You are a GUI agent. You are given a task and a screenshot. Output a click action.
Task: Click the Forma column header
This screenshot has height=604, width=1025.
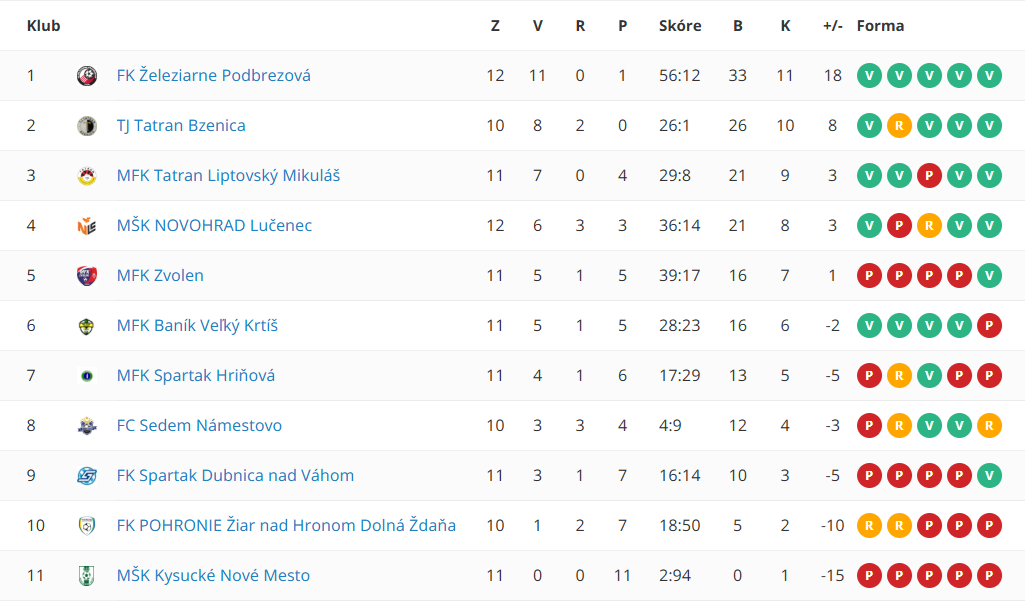click(881, 26)
